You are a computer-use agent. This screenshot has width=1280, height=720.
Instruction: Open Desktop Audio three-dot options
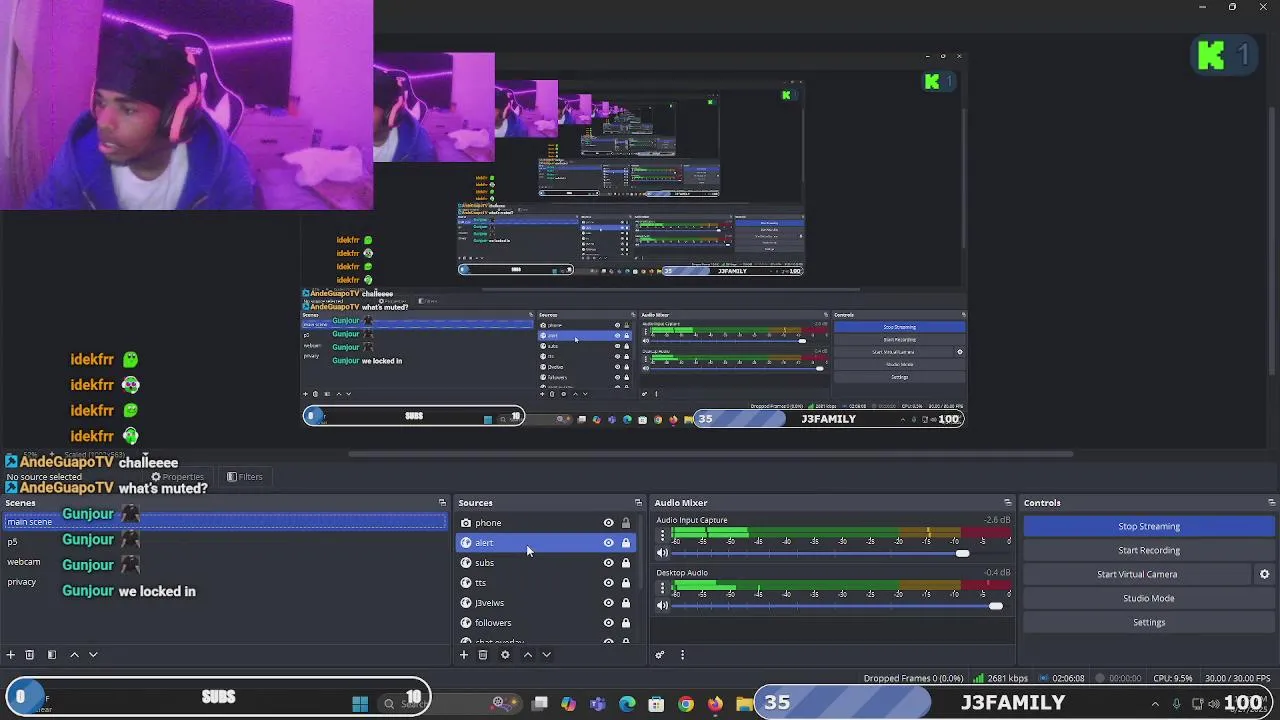pyautogui.click(x=662, y=588)
